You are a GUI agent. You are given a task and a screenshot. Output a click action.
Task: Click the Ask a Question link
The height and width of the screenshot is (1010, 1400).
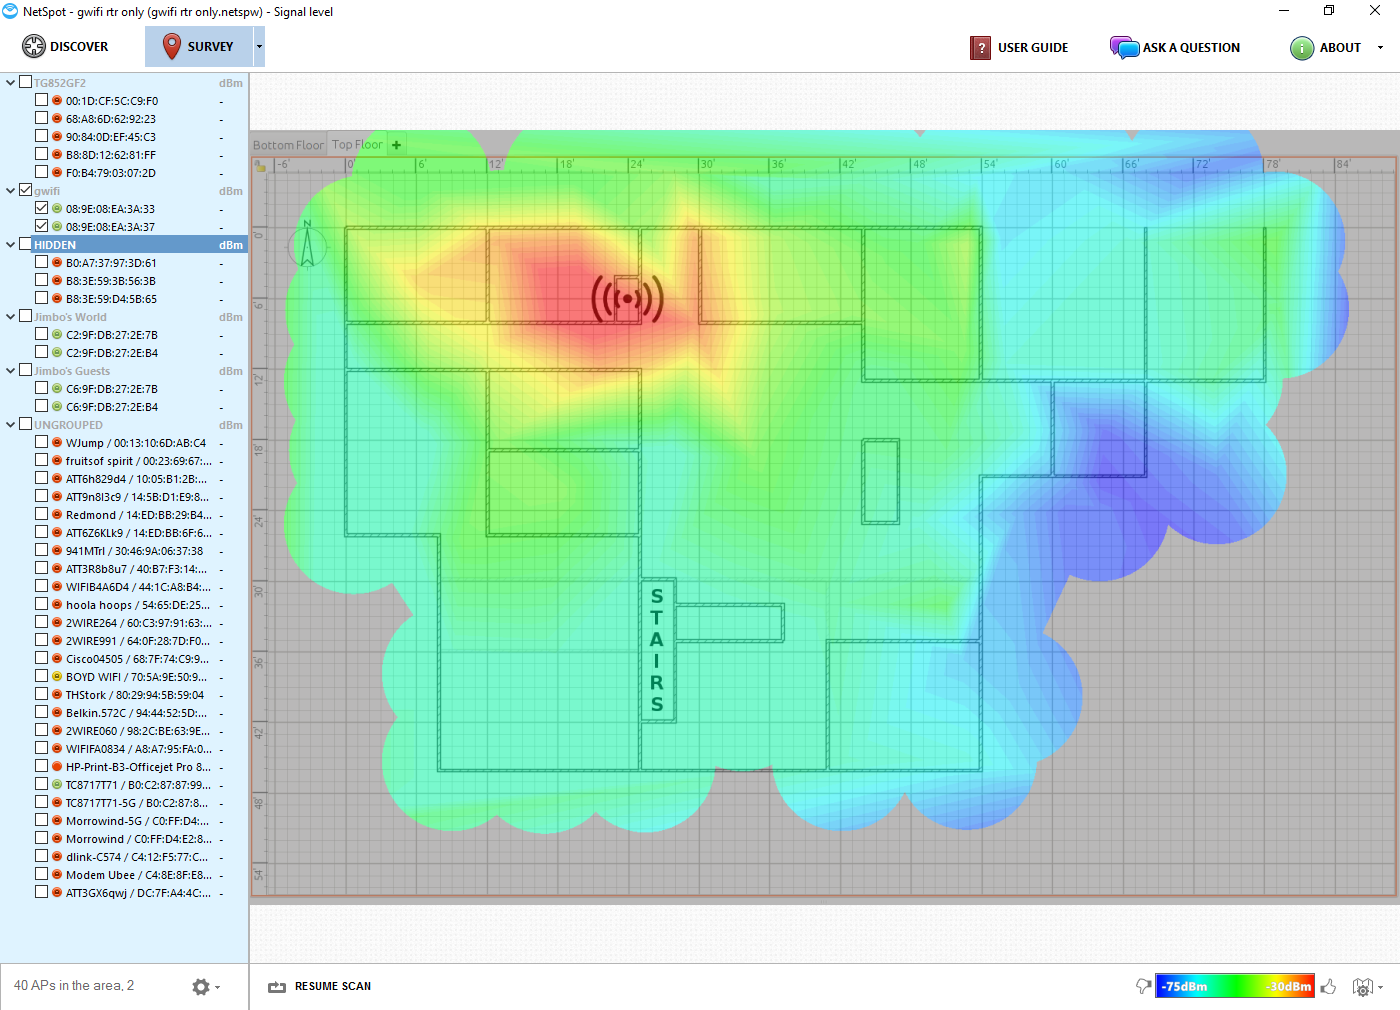tap(1191, 48)
